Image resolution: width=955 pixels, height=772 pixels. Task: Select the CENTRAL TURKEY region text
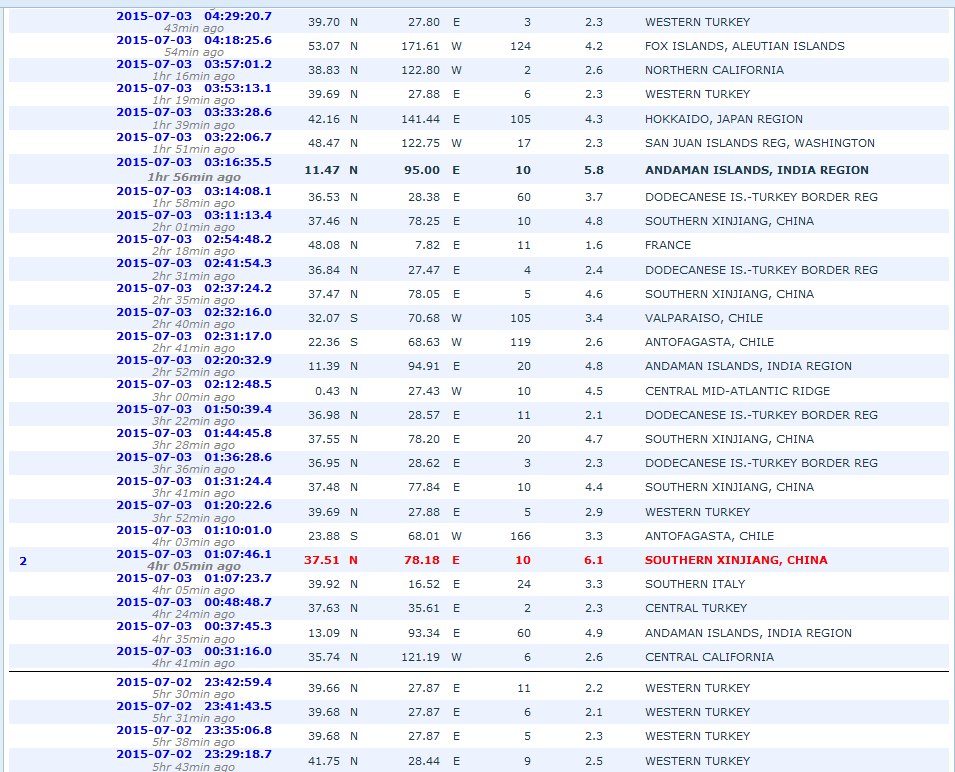tap(696, 608)
